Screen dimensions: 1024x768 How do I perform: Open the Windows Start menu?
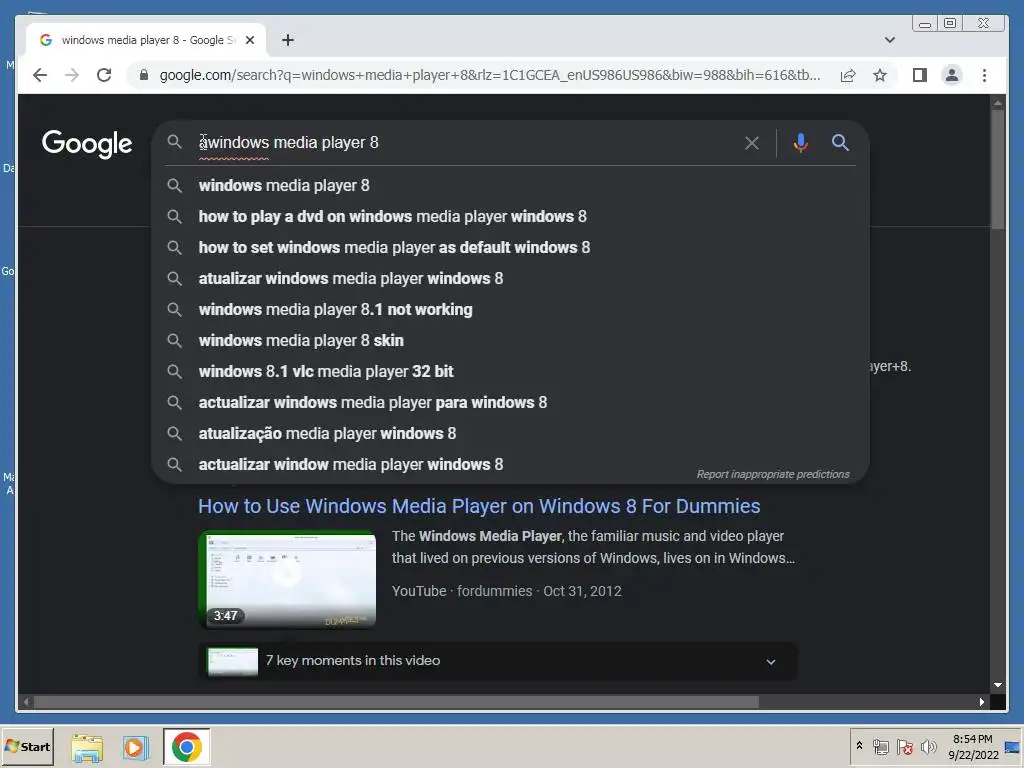27,746
